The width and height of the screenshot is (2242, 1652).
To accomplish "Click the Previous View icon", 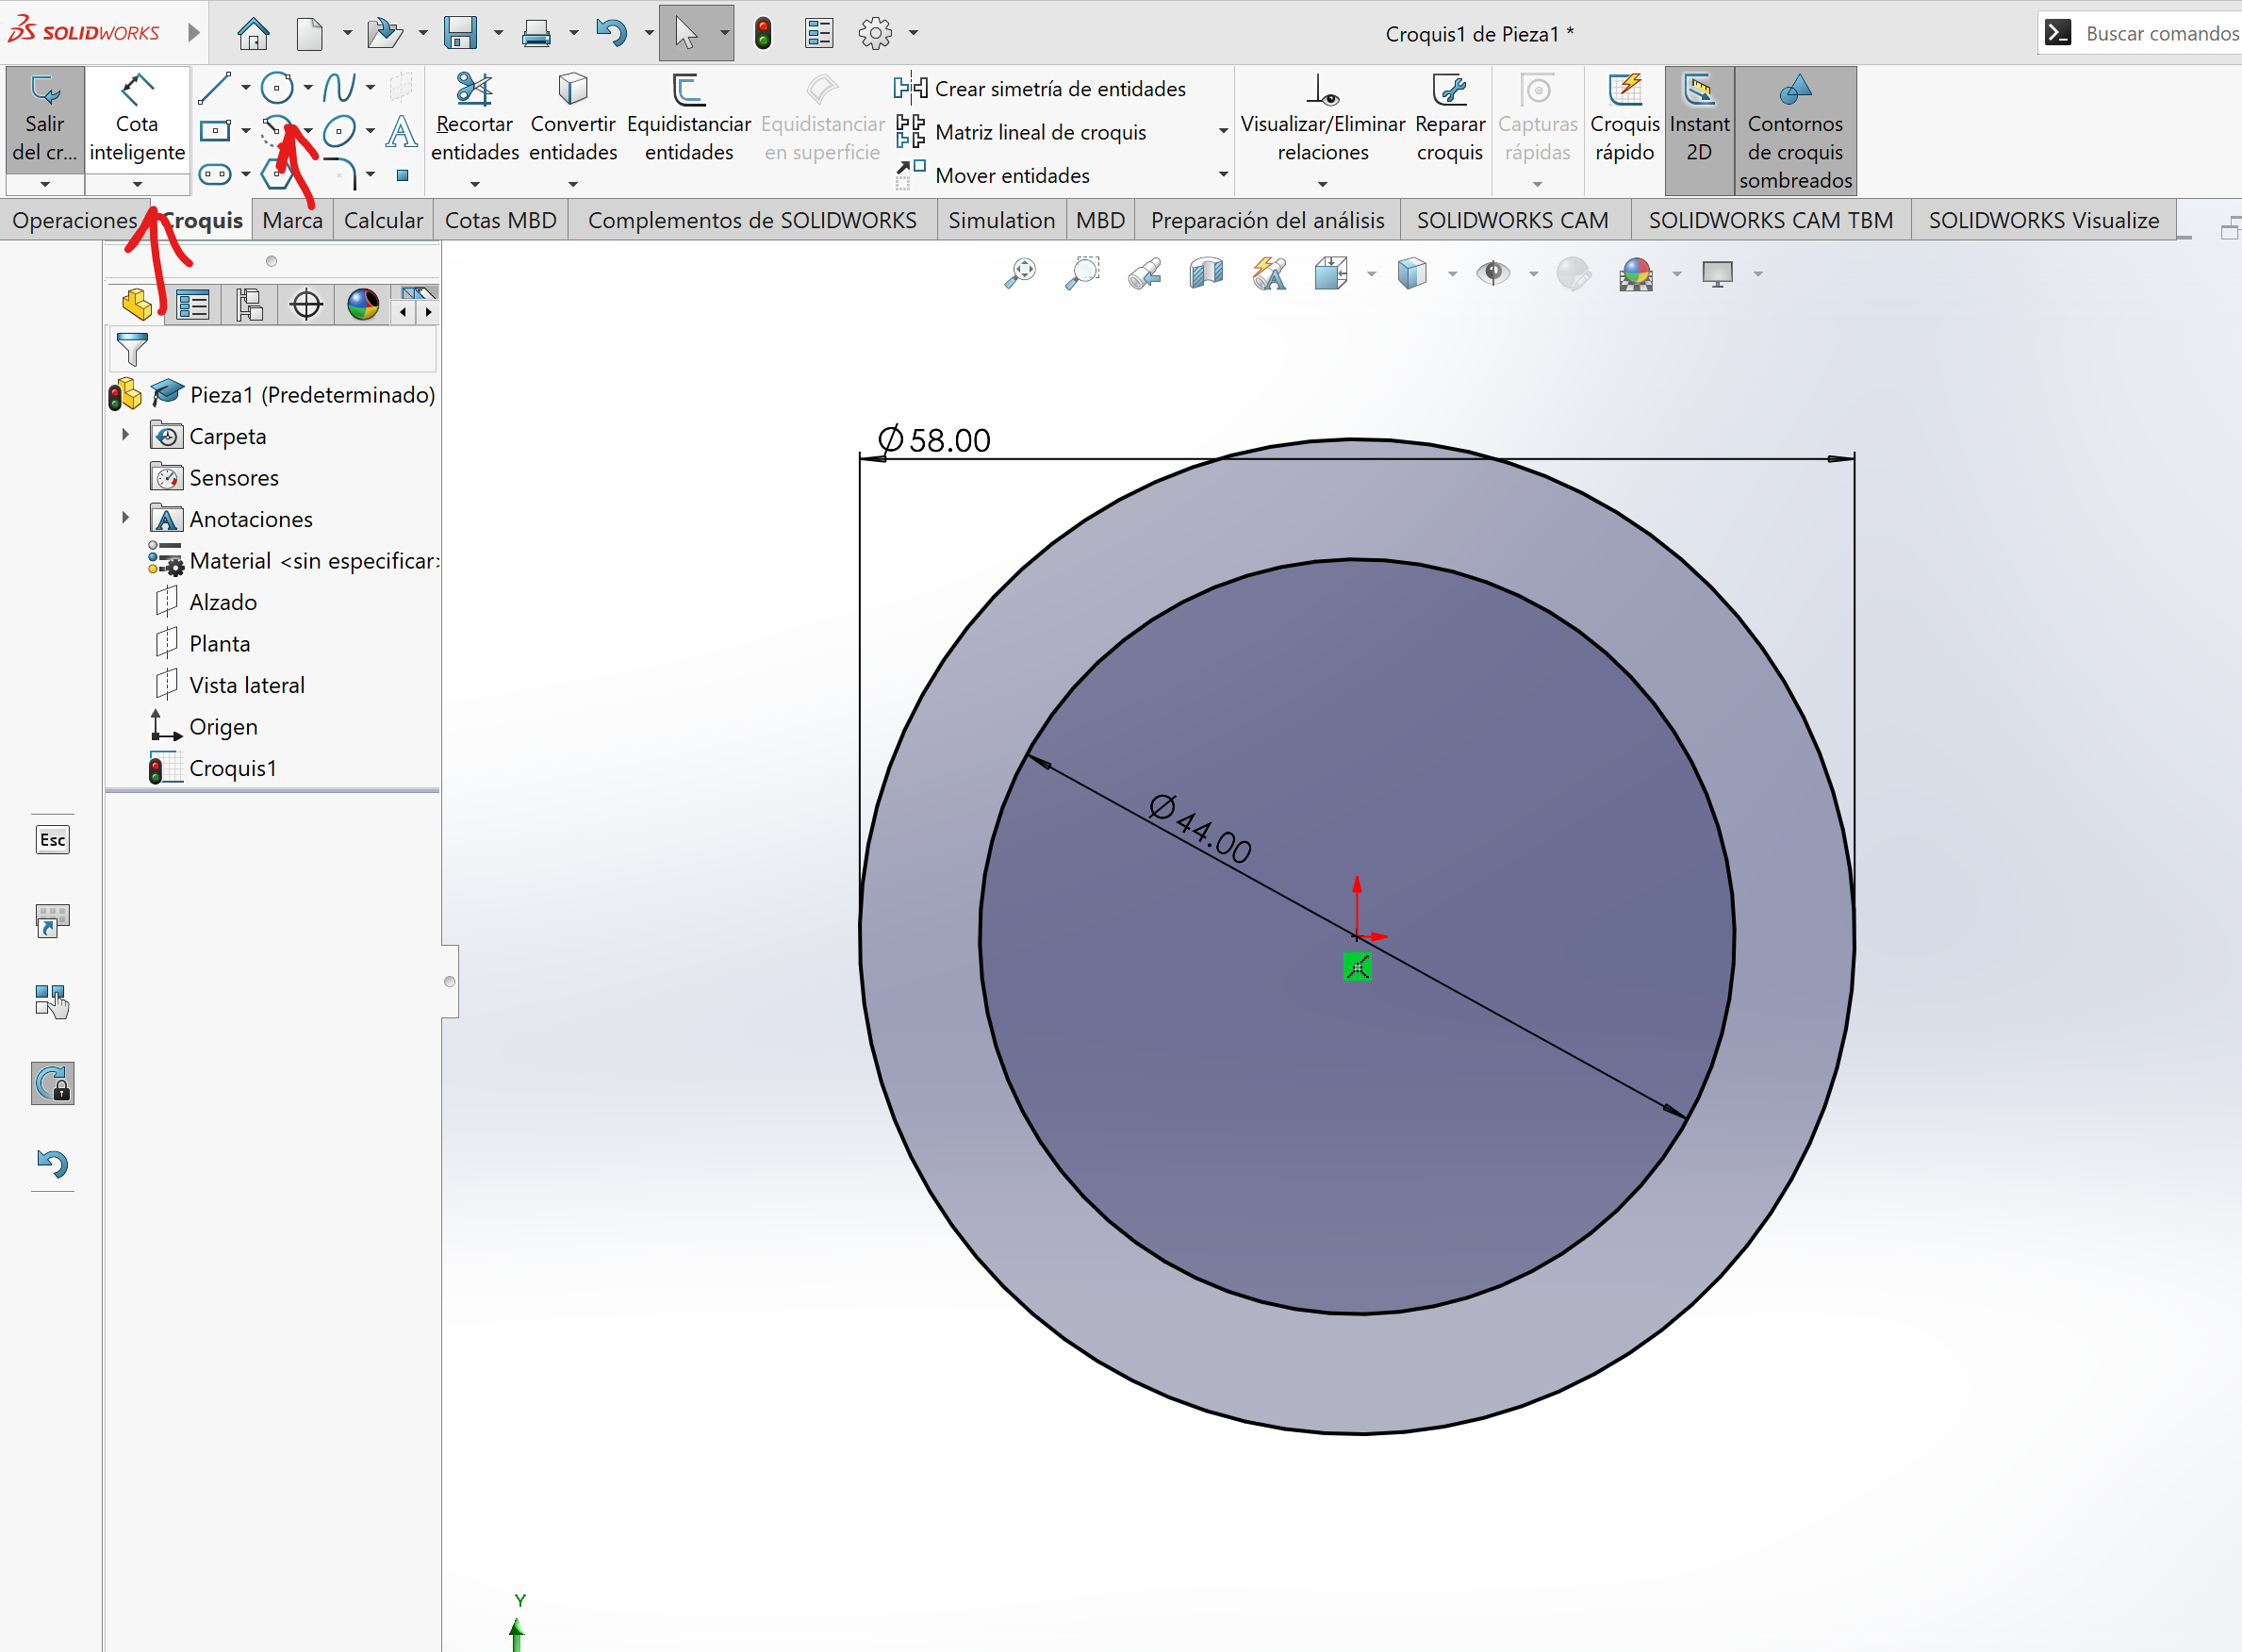I will coord(1145,273).
